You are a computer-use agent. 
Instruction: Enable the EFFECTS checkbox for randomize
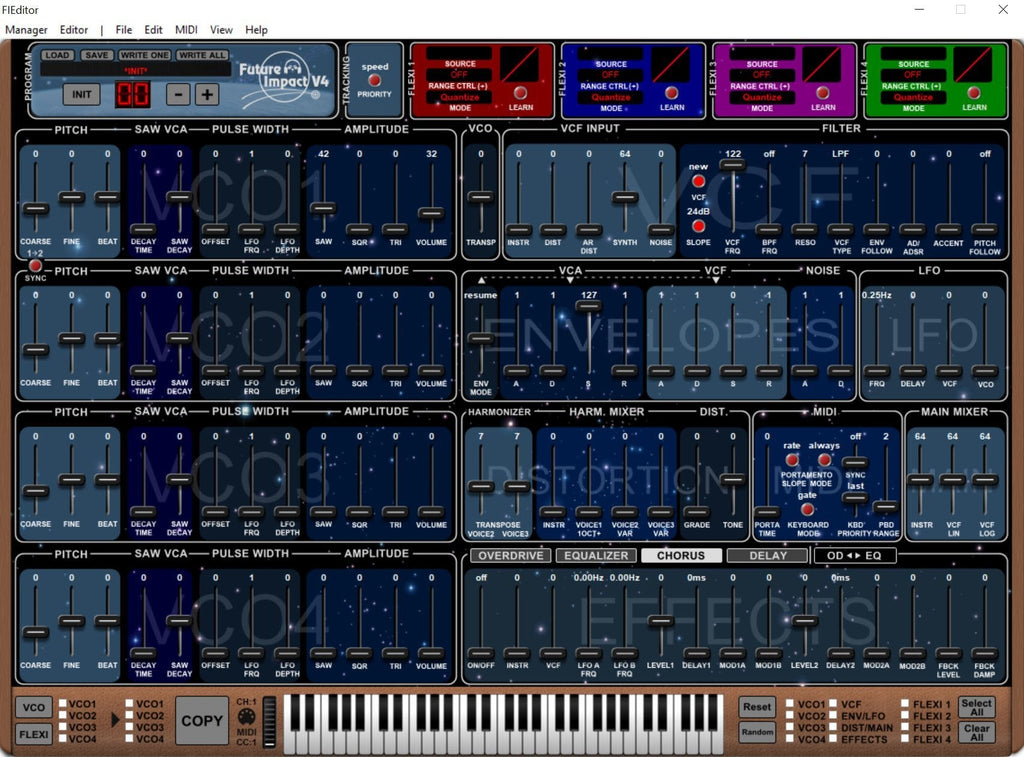(833, 739)
